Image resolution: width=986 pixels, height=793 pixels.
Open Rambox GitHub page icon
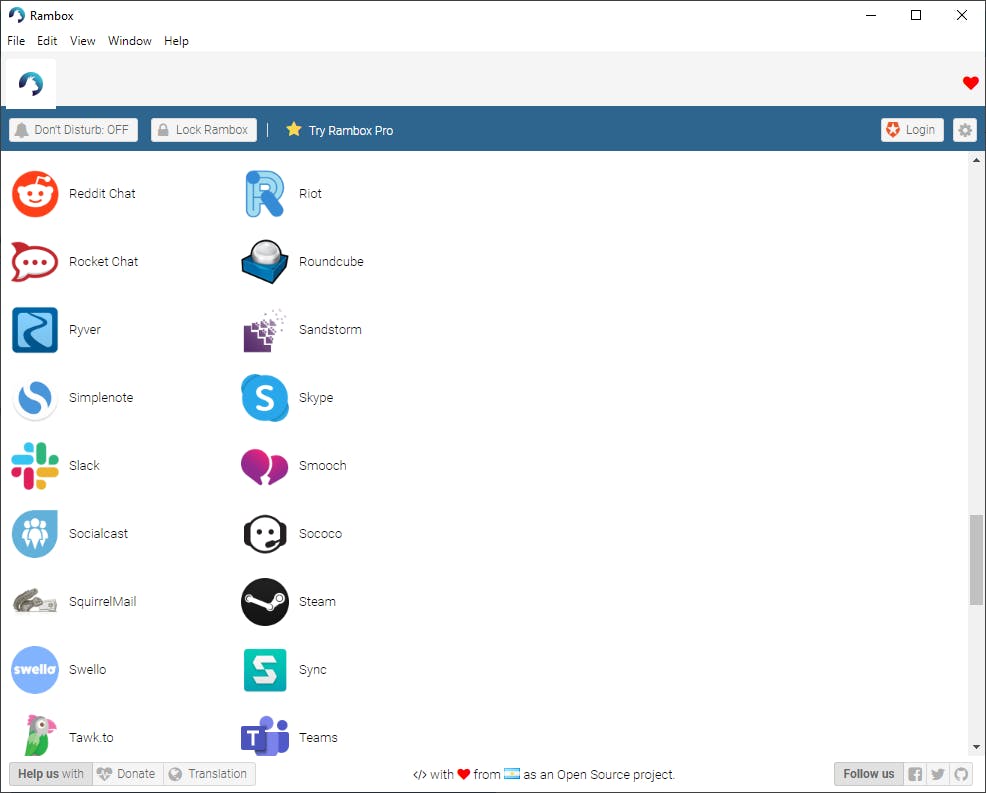[x=961, y=774]
